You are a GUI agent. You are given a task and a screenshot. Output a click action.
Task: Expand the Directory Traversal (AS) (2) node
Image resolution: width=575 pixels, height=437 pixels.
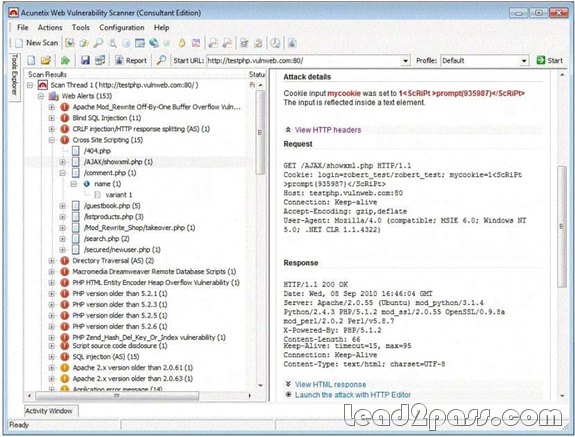52,261
